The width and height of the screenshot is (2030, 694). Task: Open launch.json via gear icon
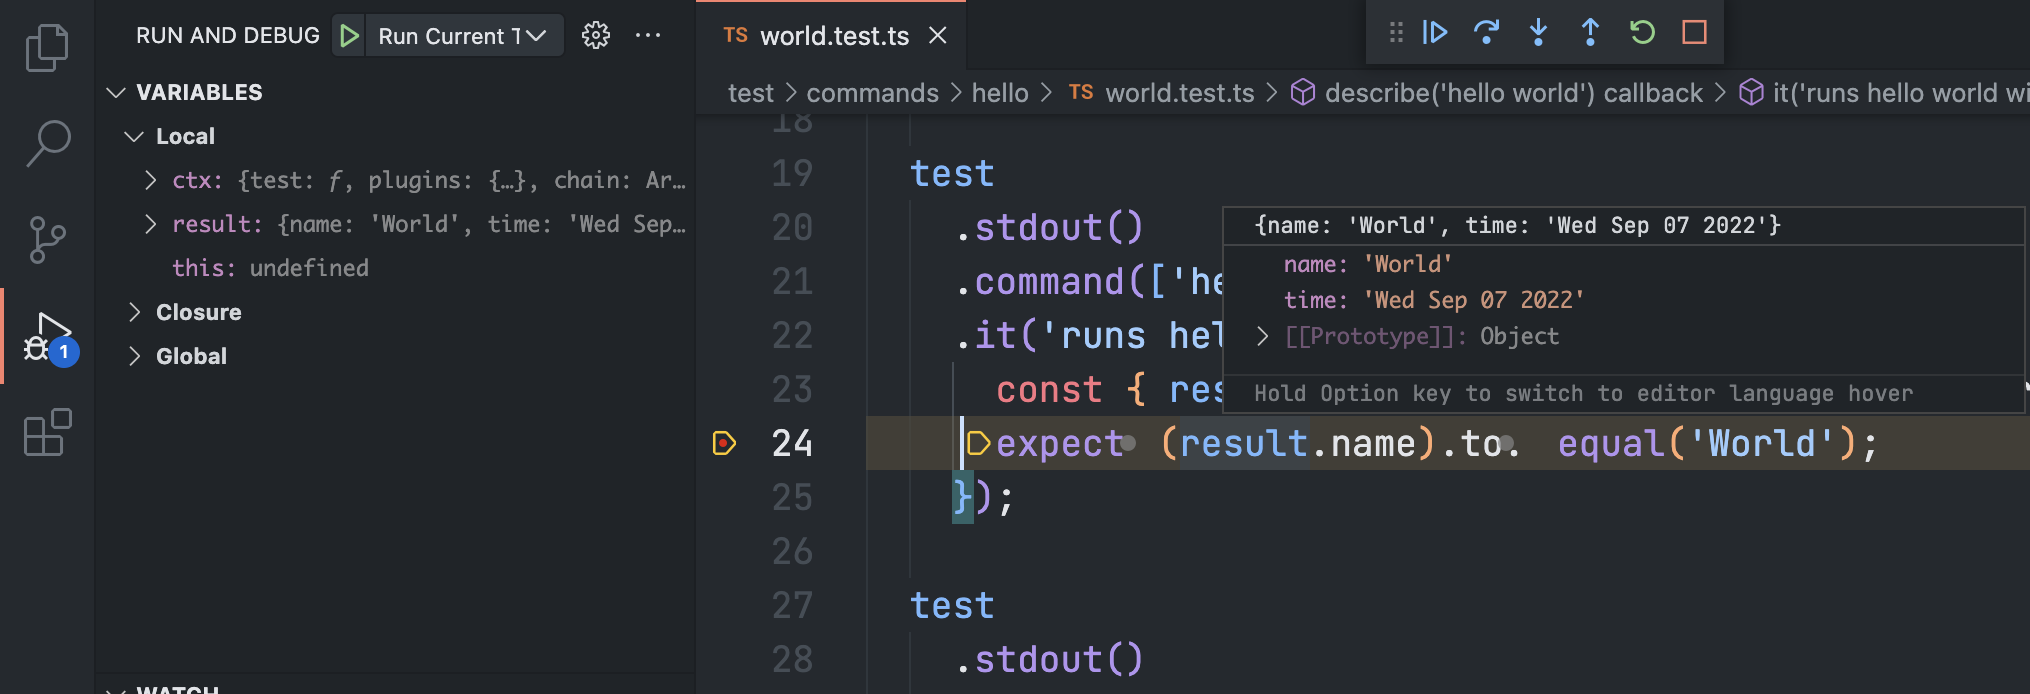pos(596,36)
